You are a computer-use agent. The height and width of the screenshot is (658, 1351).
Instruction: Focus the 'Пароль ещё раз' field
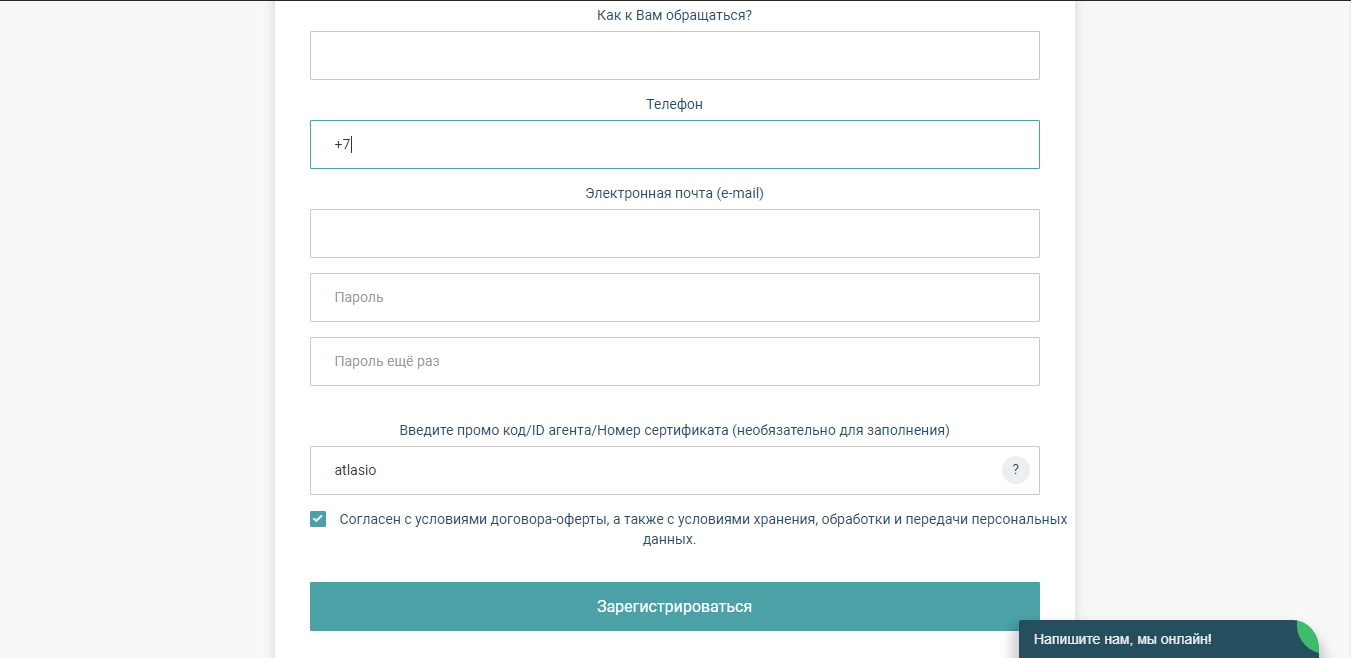(674, 362)
